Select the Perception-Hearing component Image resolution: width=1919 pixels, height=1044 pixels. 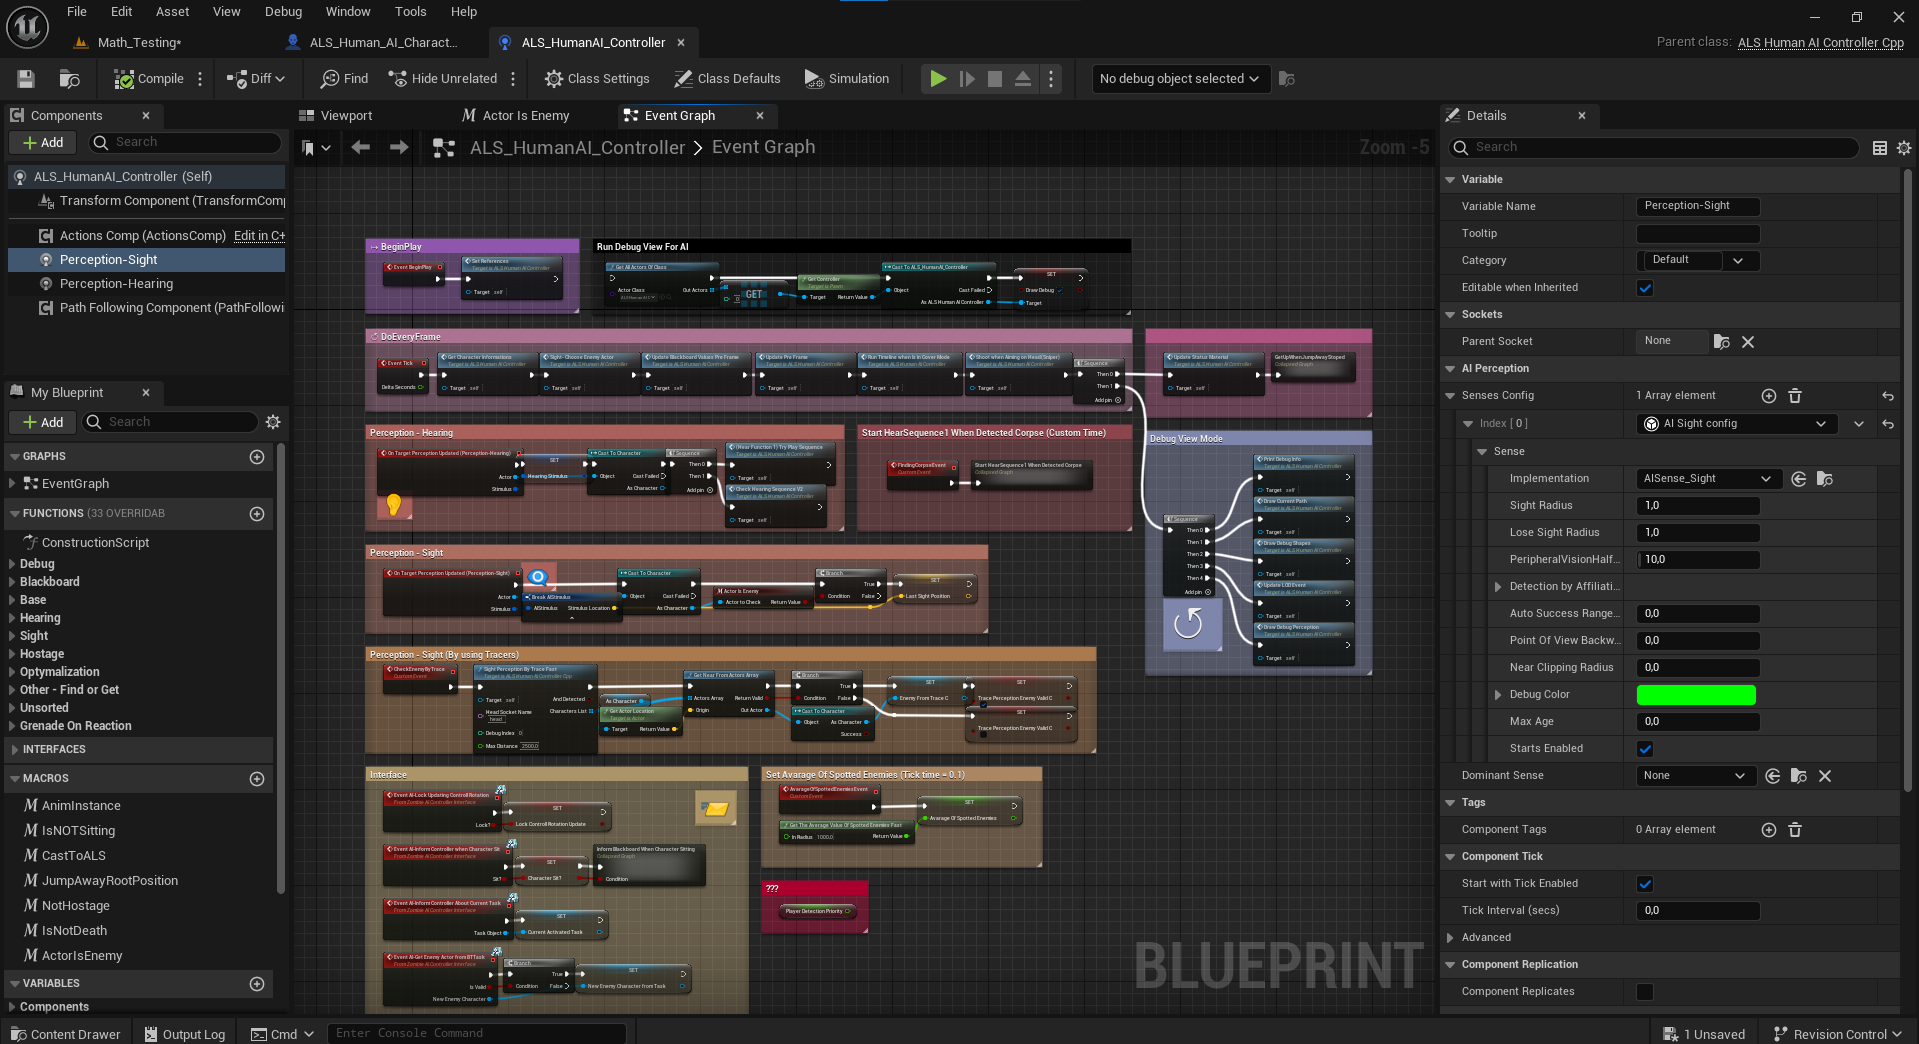tap(116, 284)
